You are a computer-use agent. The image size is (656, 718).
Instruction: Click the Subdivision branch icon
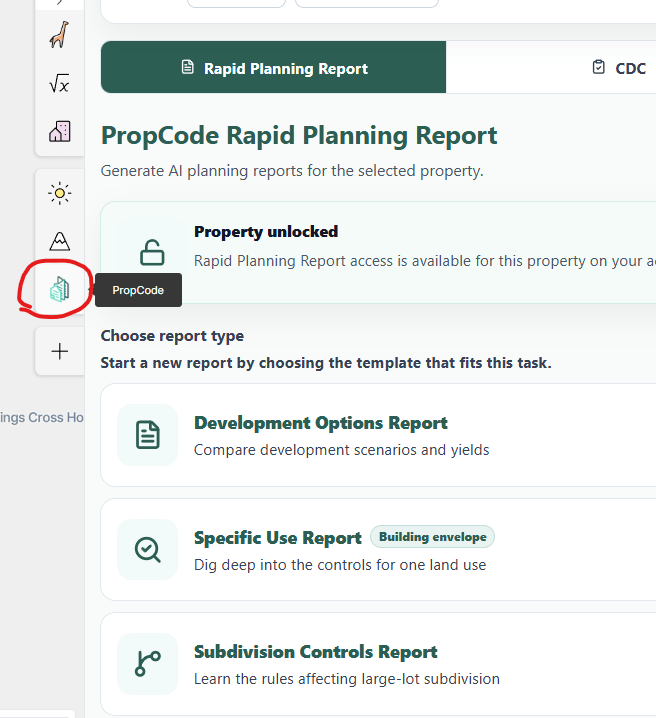pos(147,664)
